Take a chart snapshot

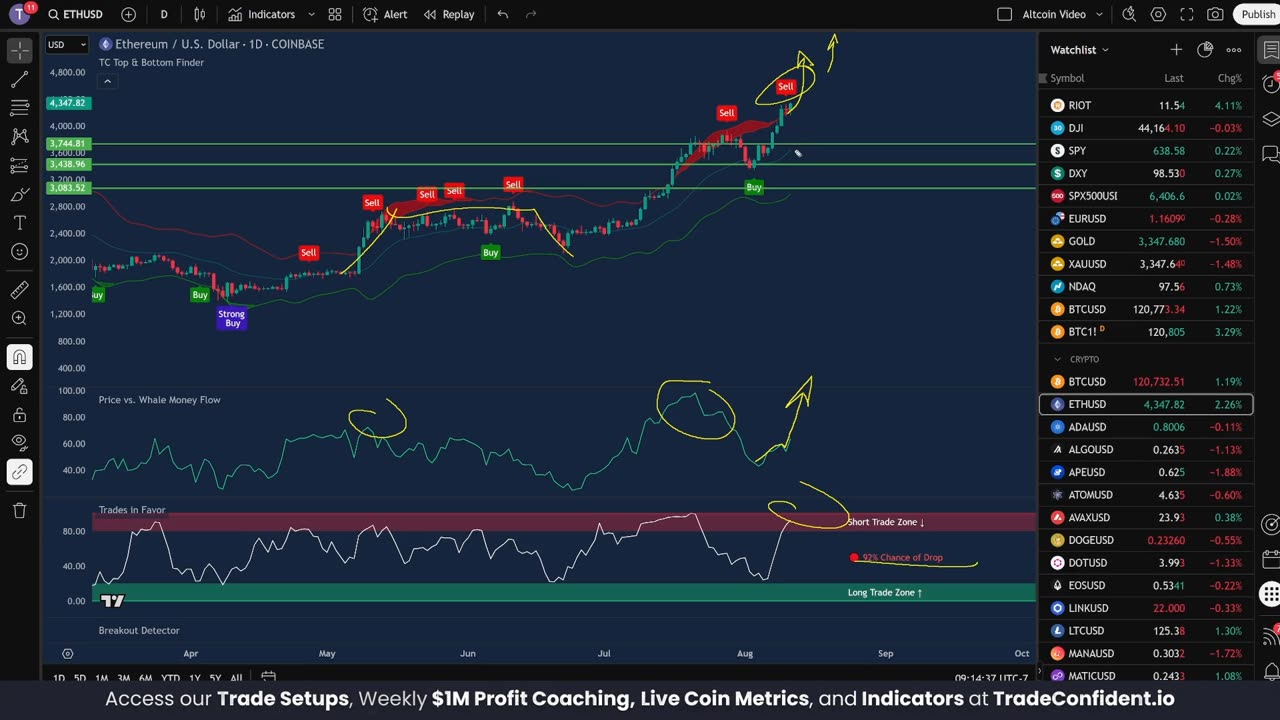pos(1215,14)
